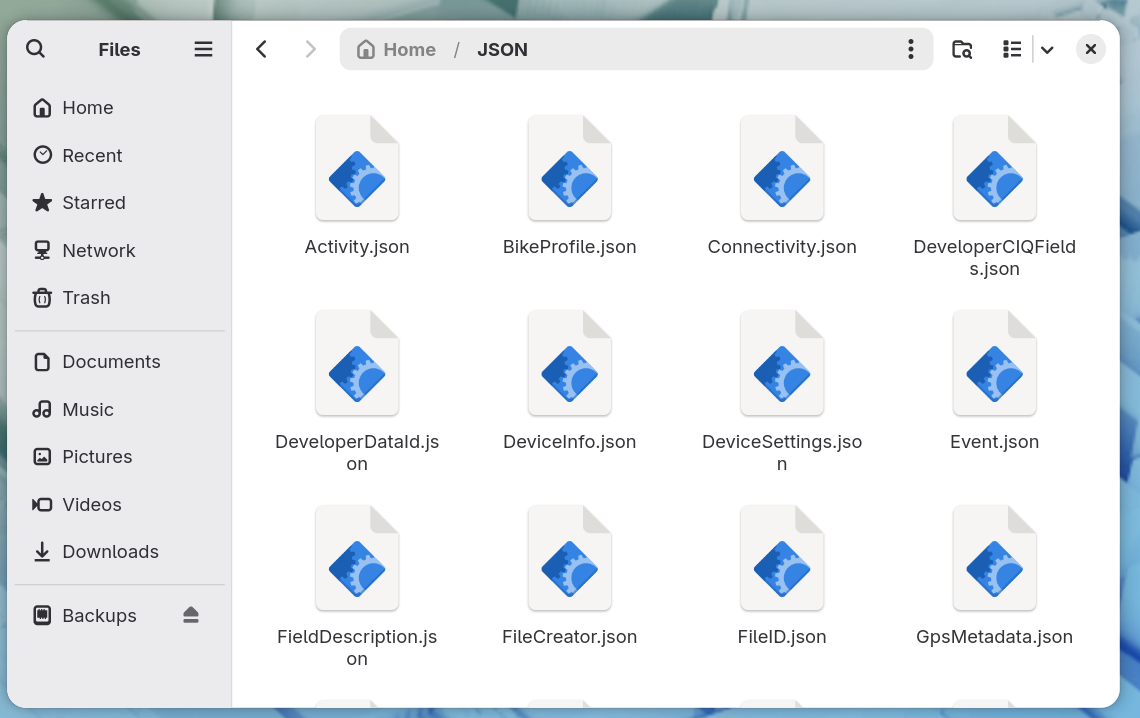Viewport: 1140px width, 718px height.
Task: Select the Event.json file icon
Action: pos(995,363)
